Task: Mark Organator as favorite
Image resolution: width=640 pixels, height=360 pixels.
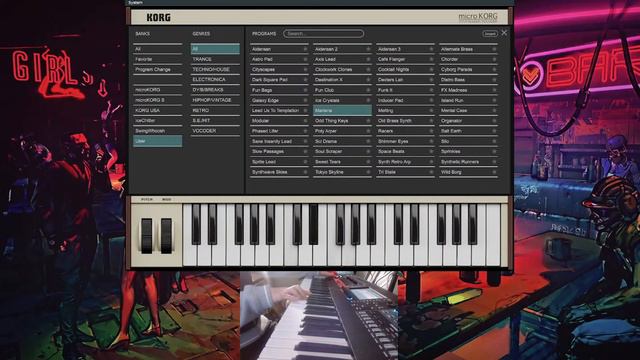Action: [x=494, y=121]
